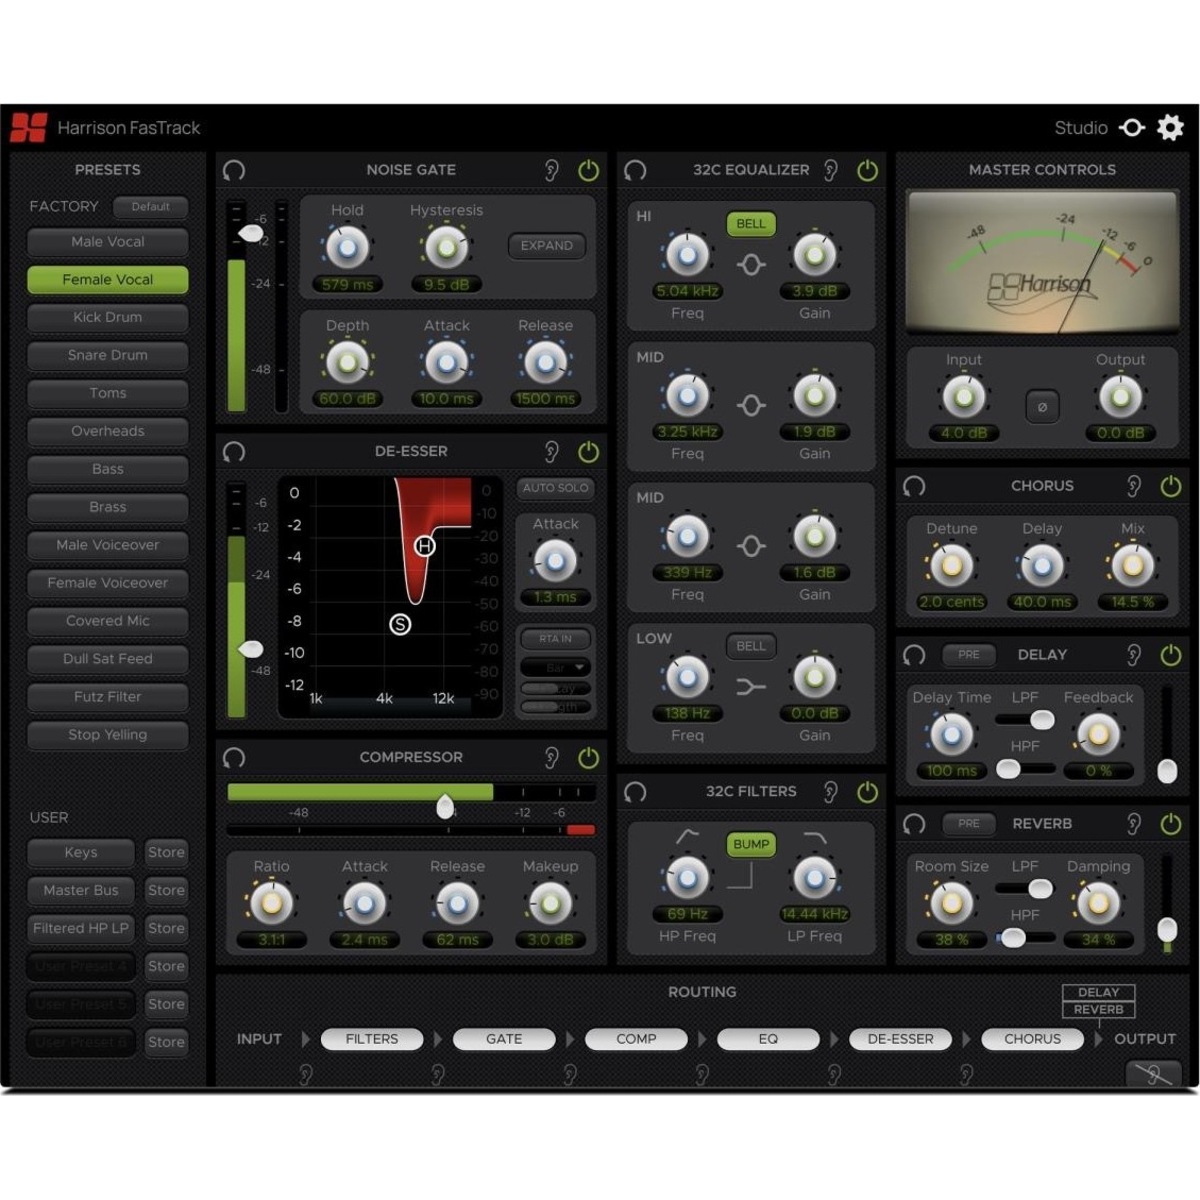Click PRE button in Reverb section
This screenshot has width=1200, height=1200.
969,824
